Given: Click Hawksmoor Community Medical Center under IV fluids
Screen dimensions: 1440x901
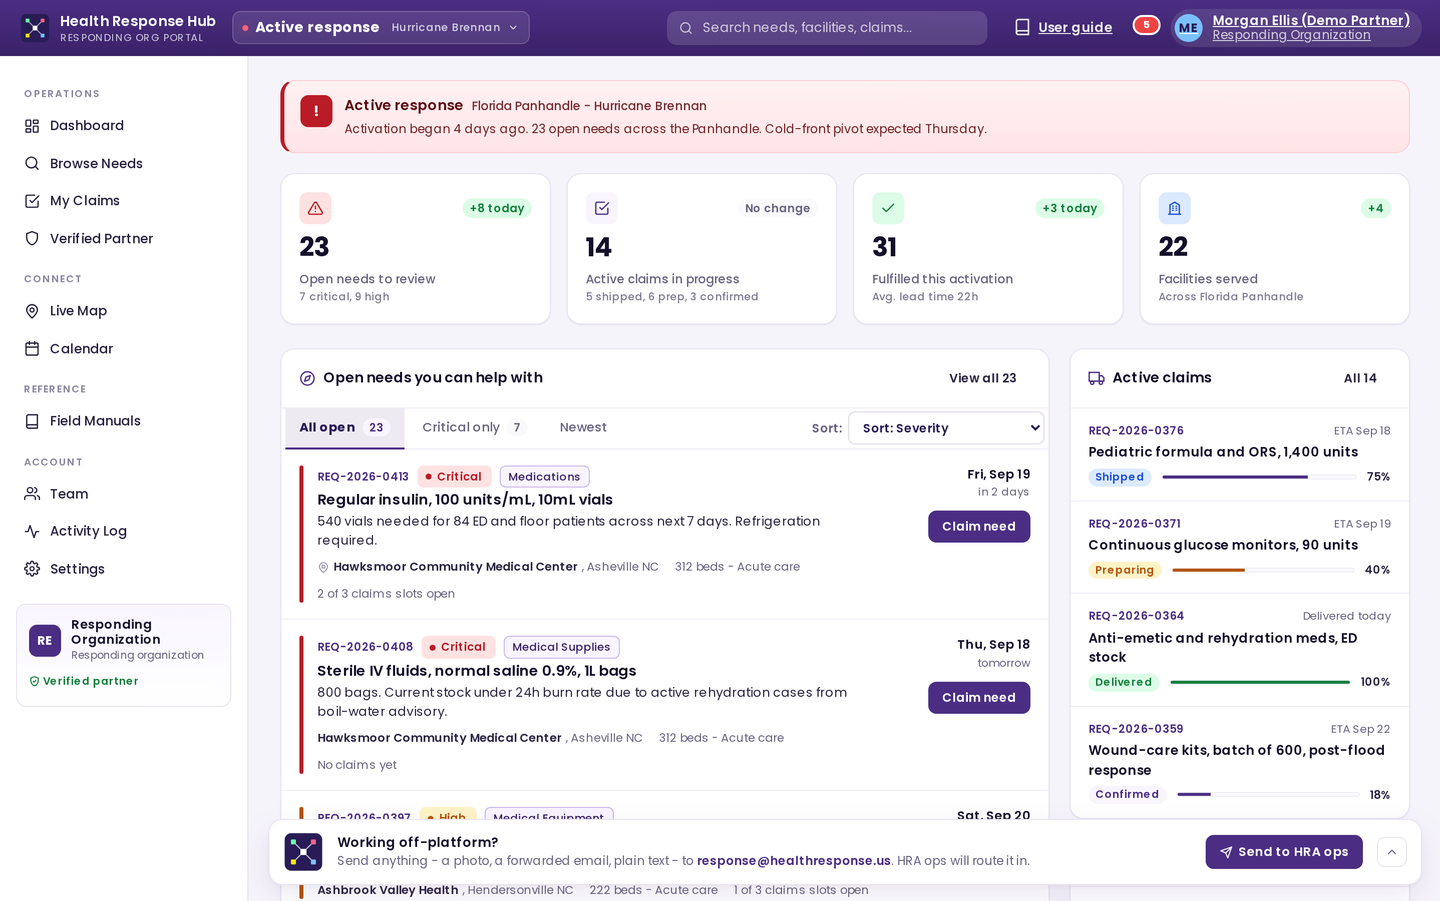Looking at the screenshot, I should (x=439, y=738).
